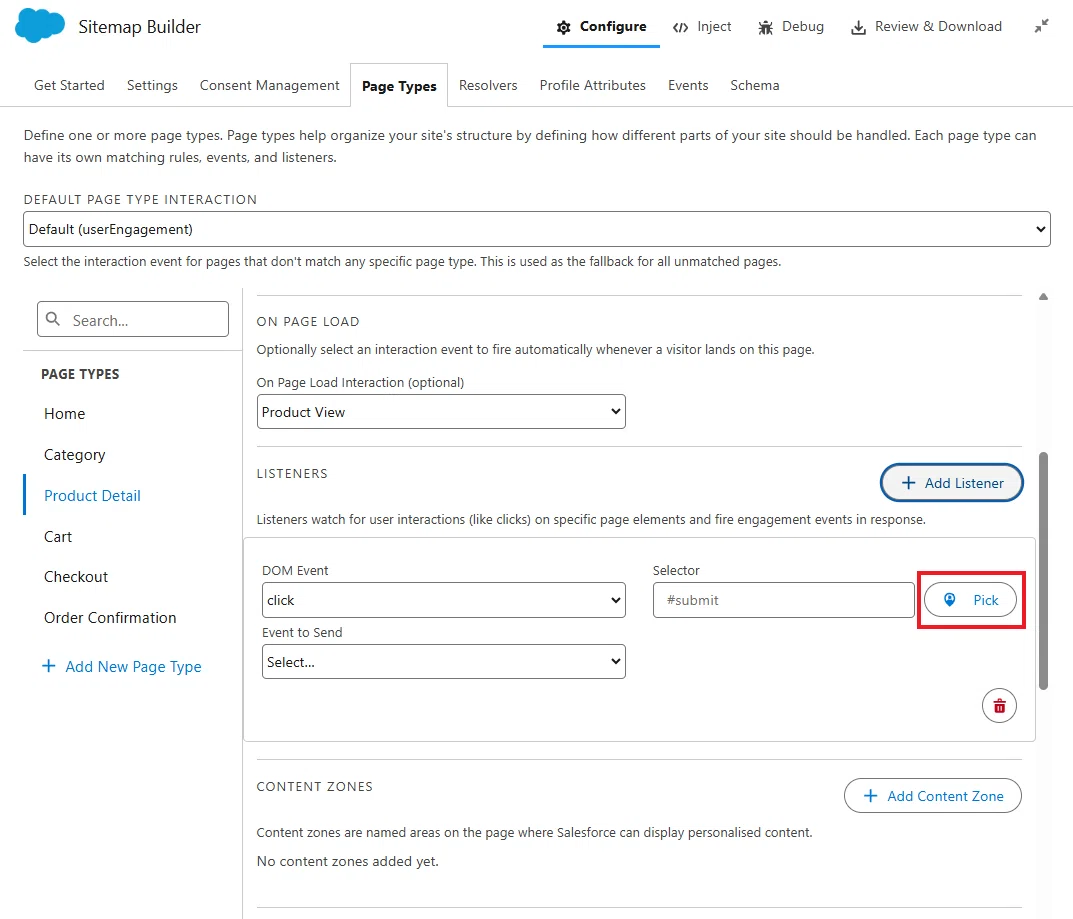This screenshot has width=1073, height=919.
Task: Open the Resolvers tab
Action: pos(488,86)
